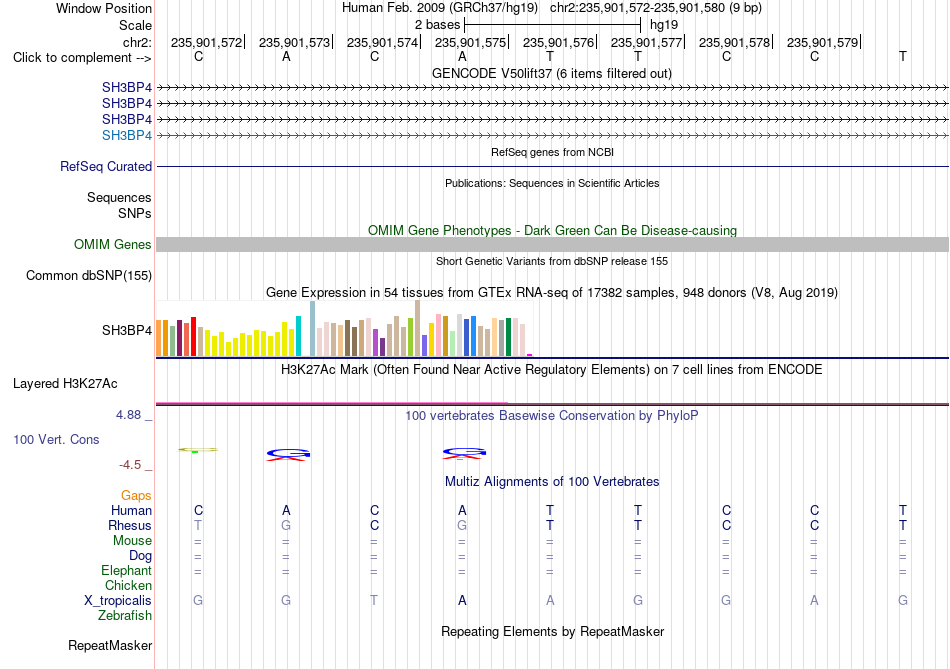Click the "chr2:" ruler label

137,42
